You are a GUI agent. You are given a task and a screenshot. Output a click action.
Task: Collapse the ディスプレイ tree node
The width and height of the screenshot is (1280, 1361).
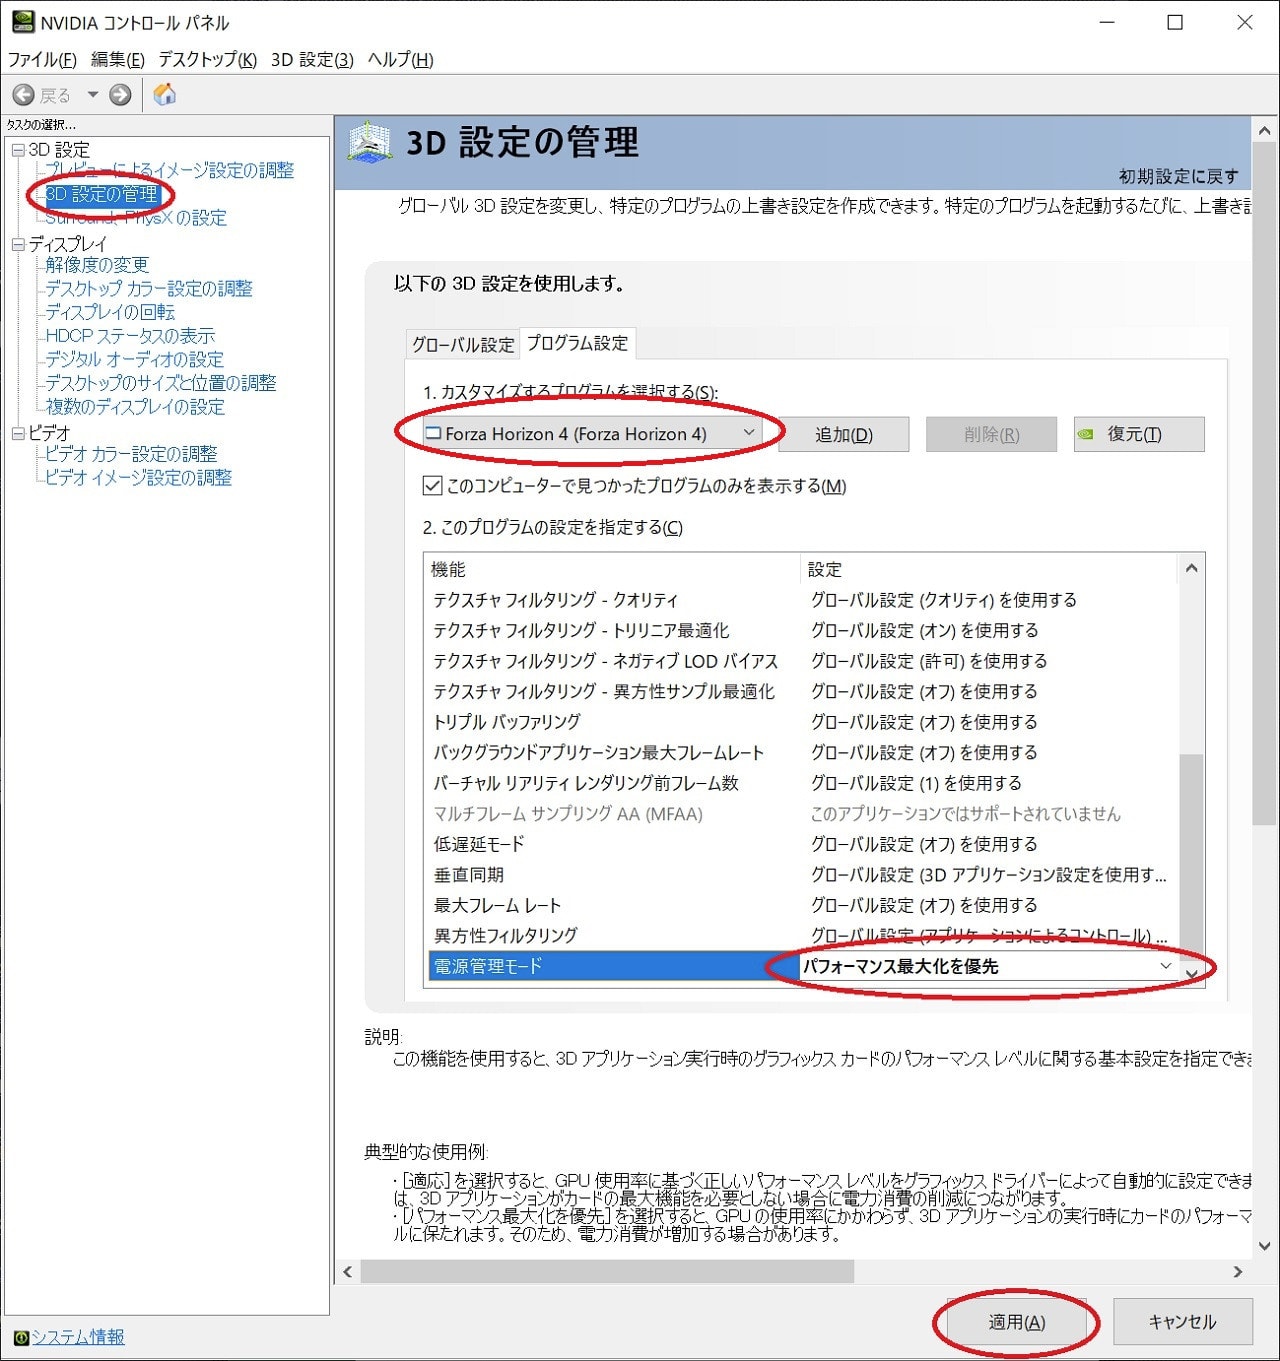[18, 244]
